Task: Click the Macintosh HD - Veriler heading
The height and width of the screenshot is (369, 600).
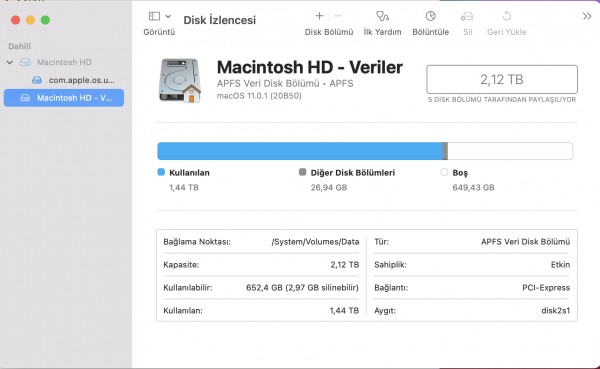Action: pos(310,67)
